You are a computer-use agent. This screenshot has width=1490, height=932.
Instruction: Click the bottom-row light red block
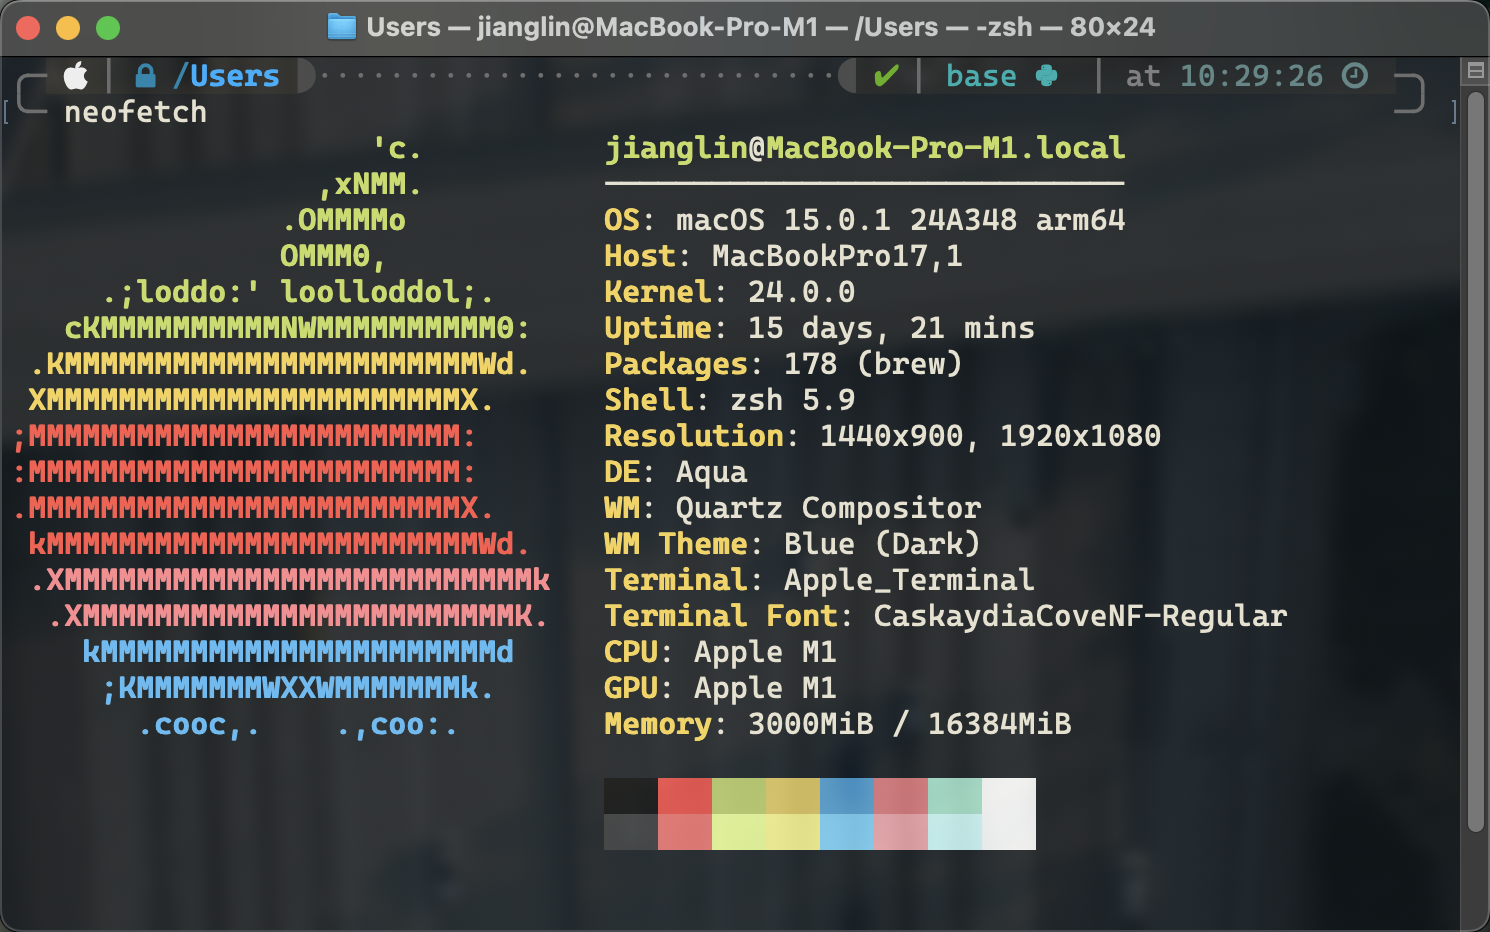click(685, 832)
